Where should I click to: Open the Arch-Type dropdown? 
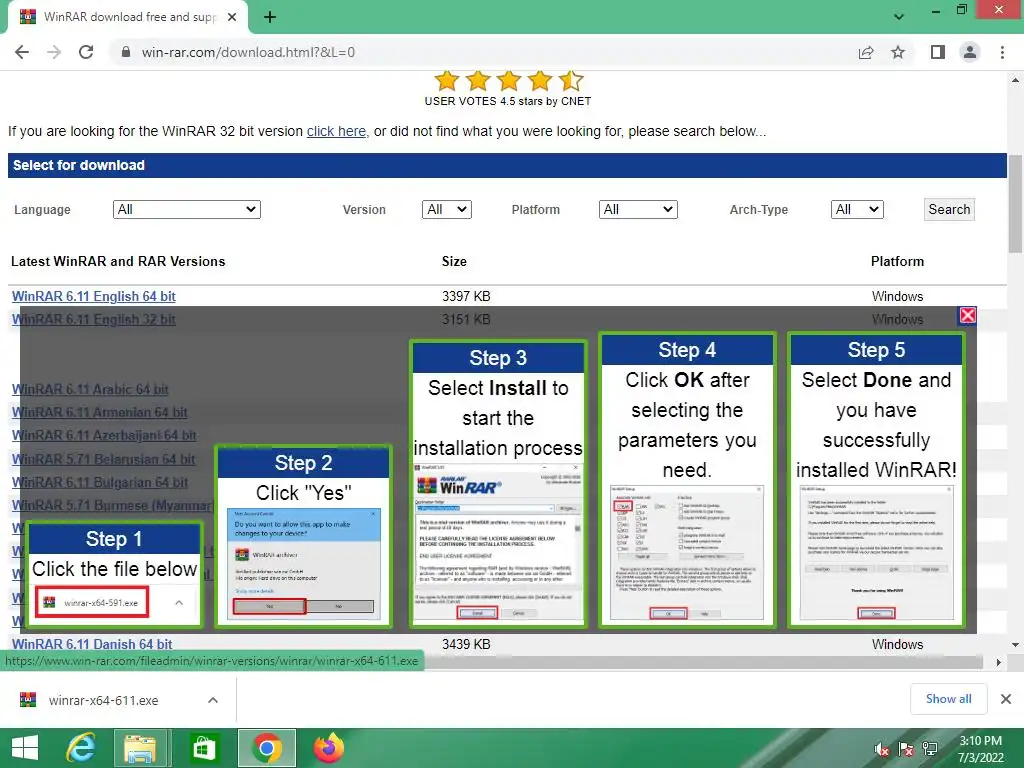(857, 210)
